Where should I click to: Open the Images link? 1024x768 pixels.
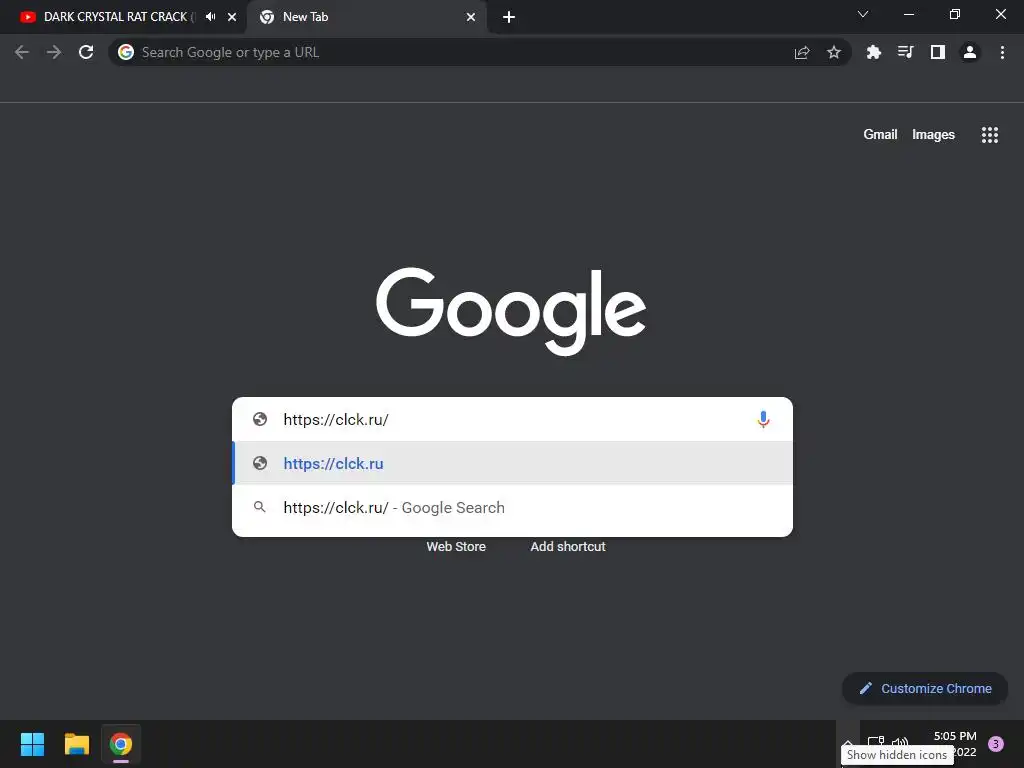point(933,135)
